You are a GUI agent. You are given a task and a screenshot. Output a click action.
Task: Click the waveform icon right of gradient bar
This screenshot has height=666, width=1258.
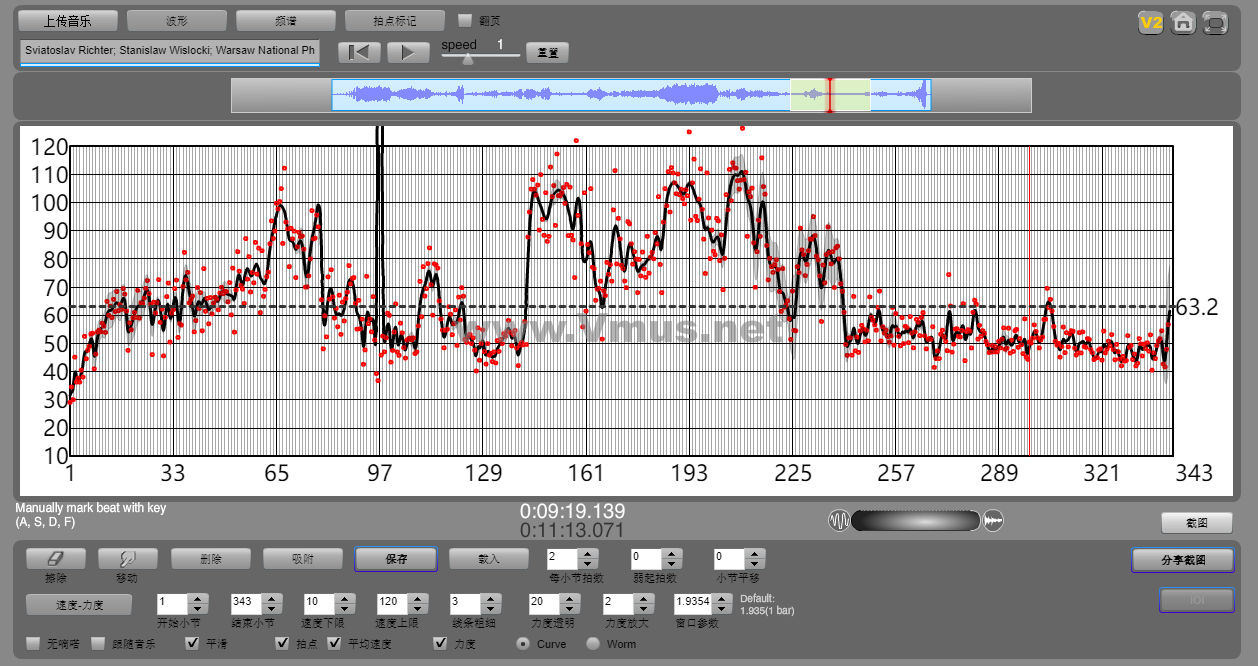pos(994,521)
